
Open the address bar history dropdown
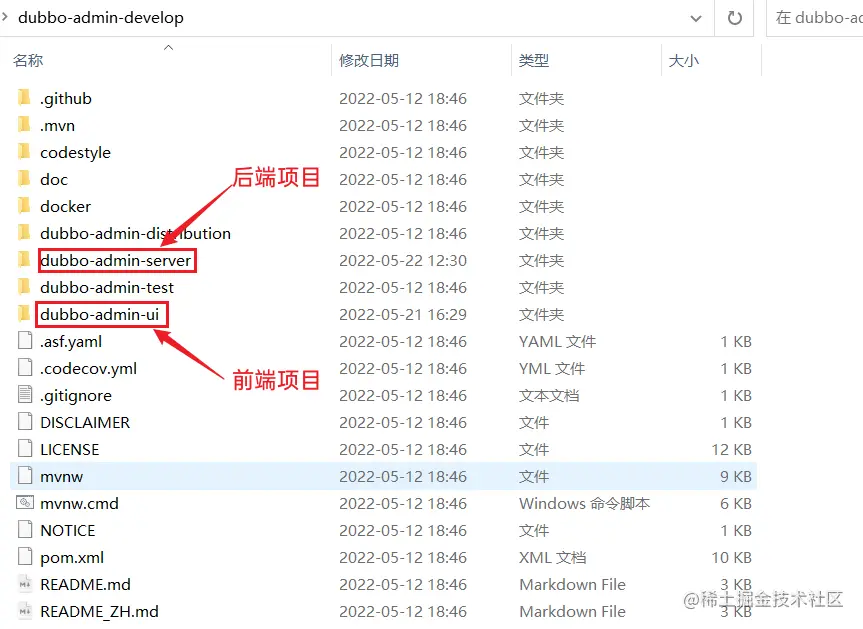click(696, 18)
